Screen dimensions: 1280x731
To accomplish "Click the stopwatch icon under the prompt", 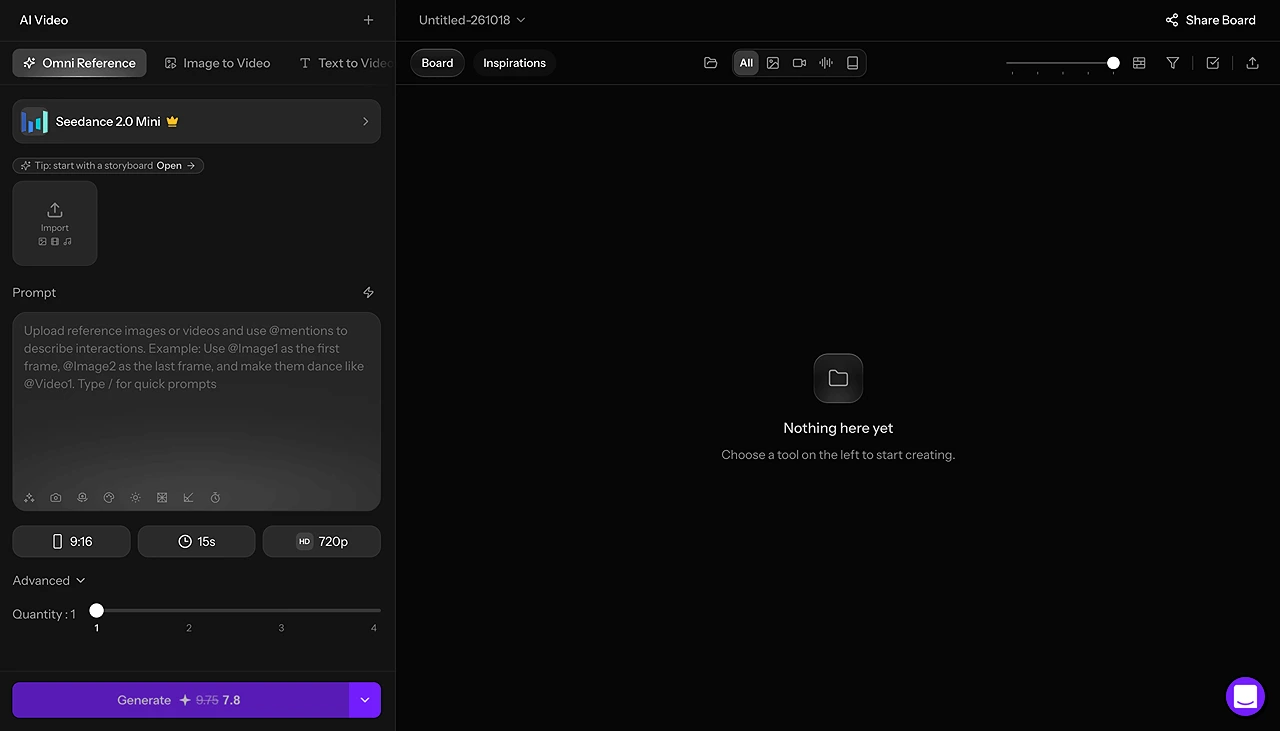I will point(215,498).
